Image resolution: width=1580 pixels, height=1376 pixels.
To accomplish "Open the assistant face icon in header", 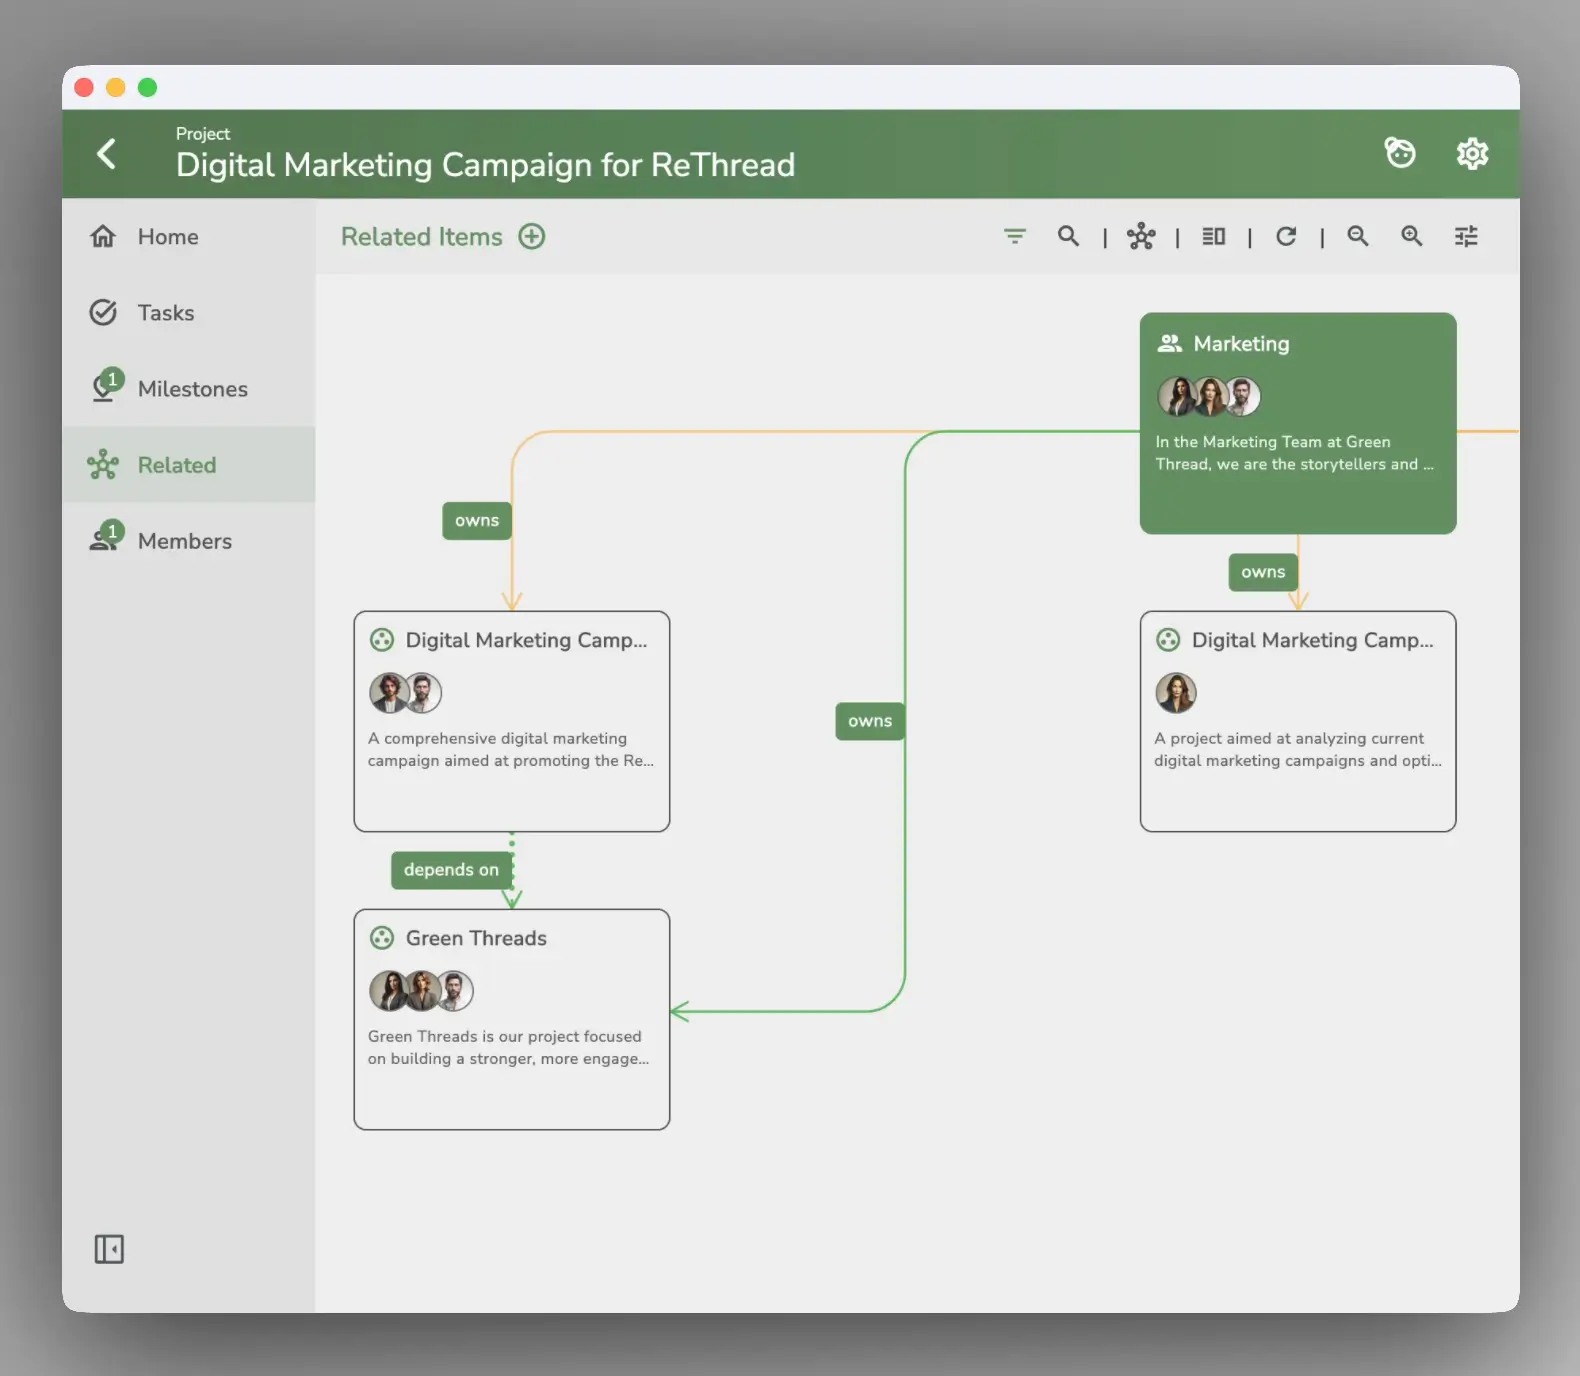I will [1400, 153].
